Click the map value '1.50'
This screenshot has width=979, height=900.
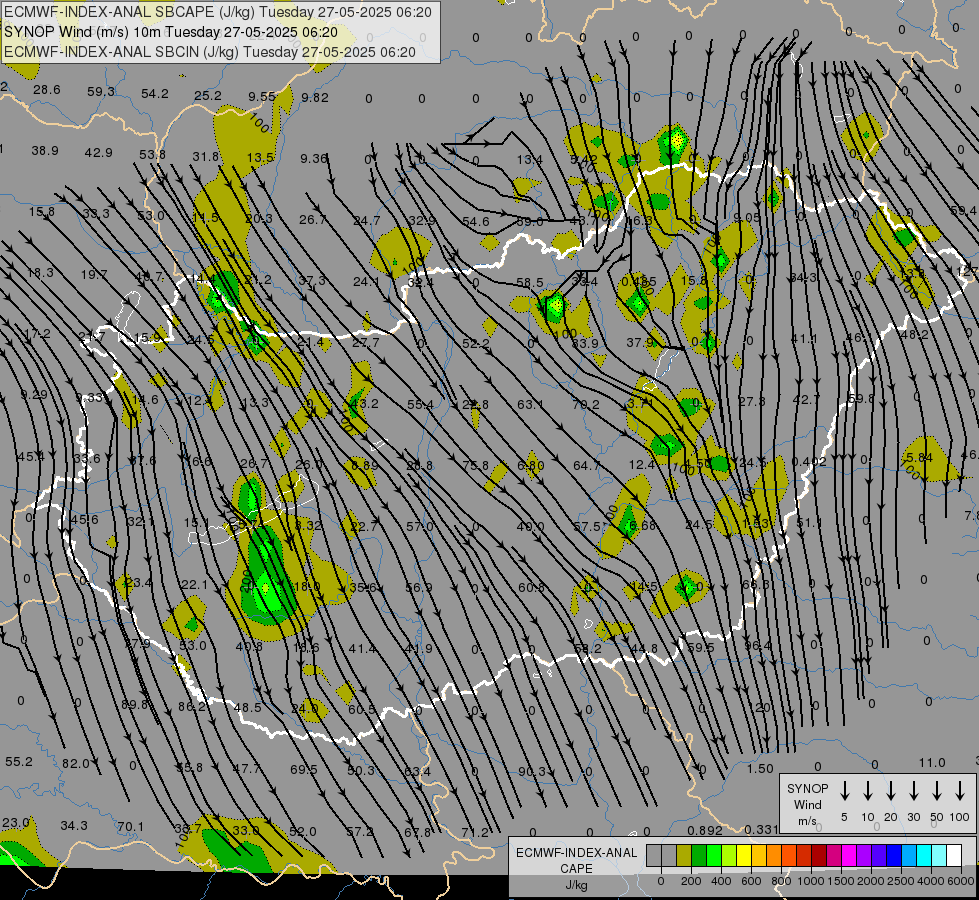pos(760,769)
